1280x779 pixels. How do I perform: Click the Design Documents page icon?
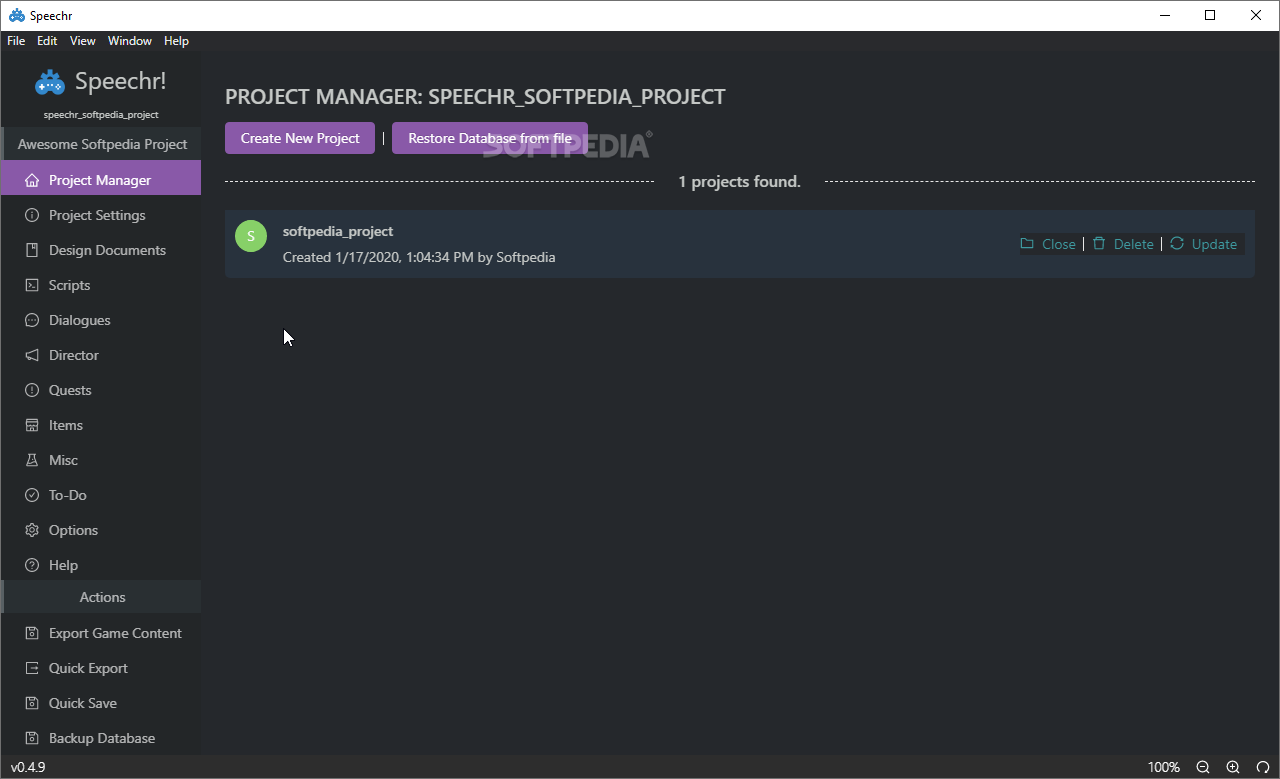[32, 250]
